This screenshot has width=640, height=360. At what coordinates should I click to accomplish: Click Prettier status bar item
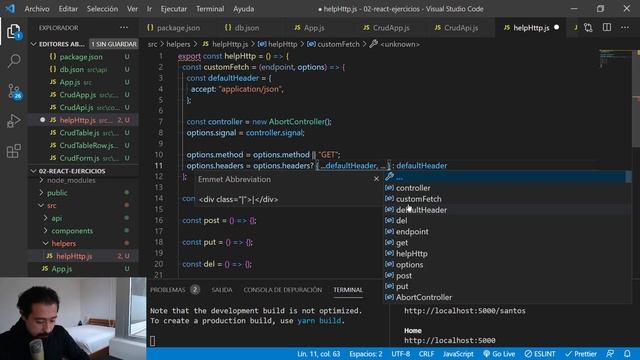(581, 353)
